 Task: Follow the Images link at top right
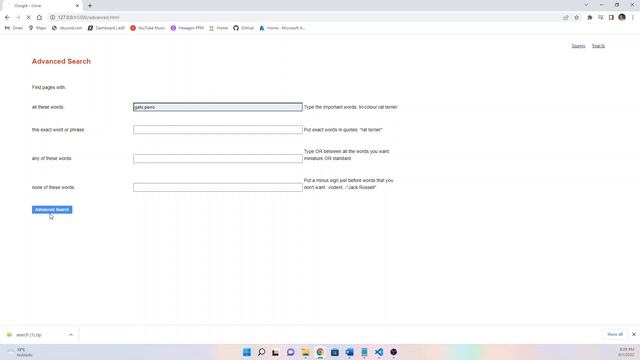pyautogui.click(x=578, y=46)
